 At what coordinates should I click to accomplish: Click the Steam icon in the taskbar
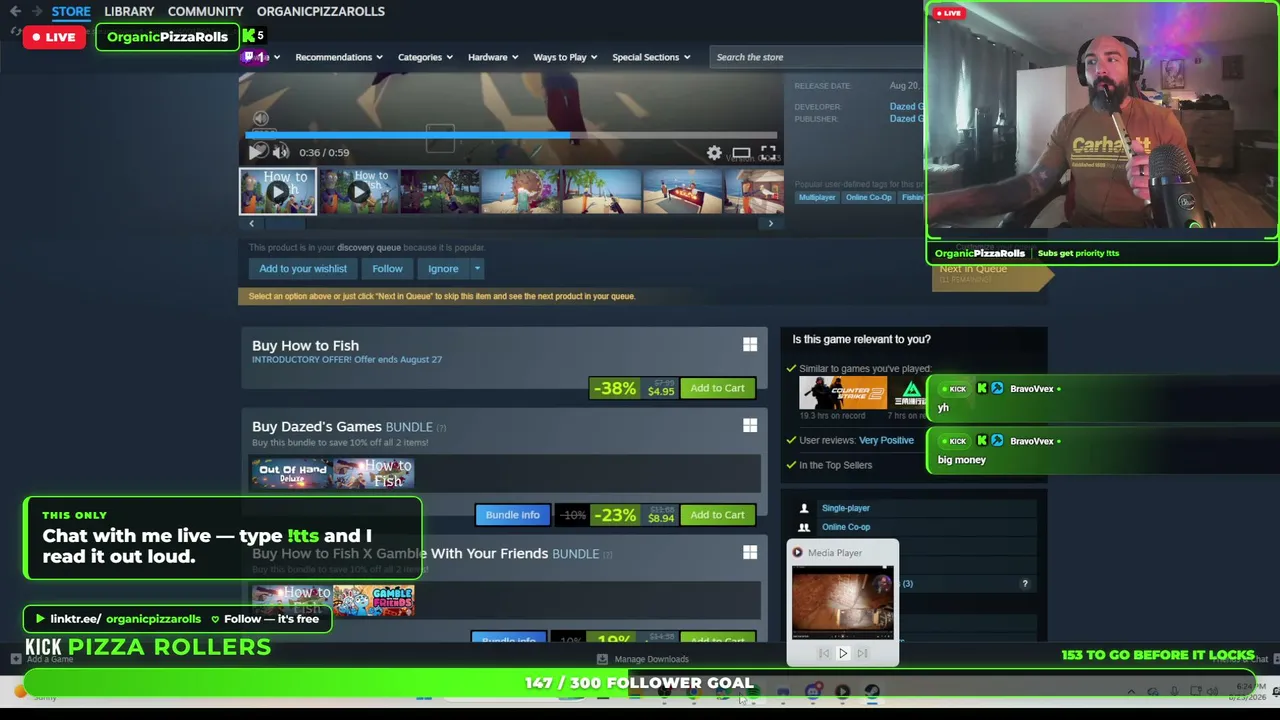point(872,691)
